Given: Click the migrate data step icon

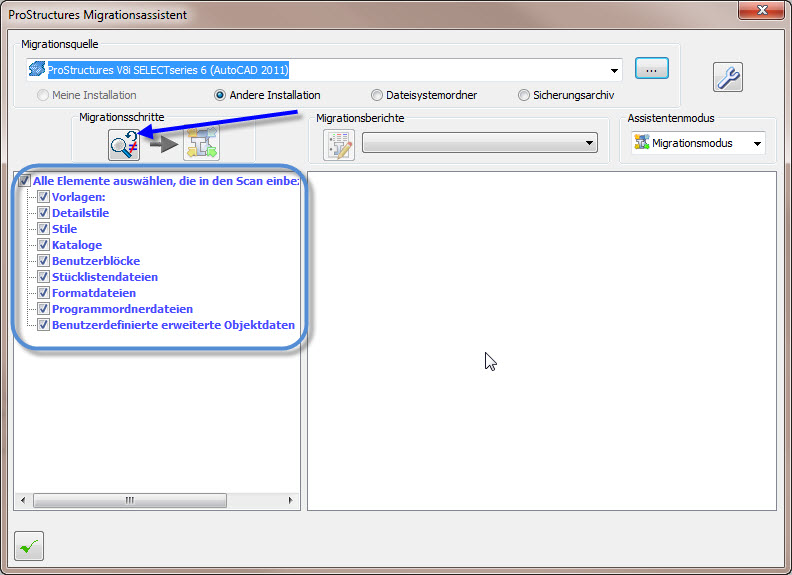Looking at the screenshot, I should (201, 145).
